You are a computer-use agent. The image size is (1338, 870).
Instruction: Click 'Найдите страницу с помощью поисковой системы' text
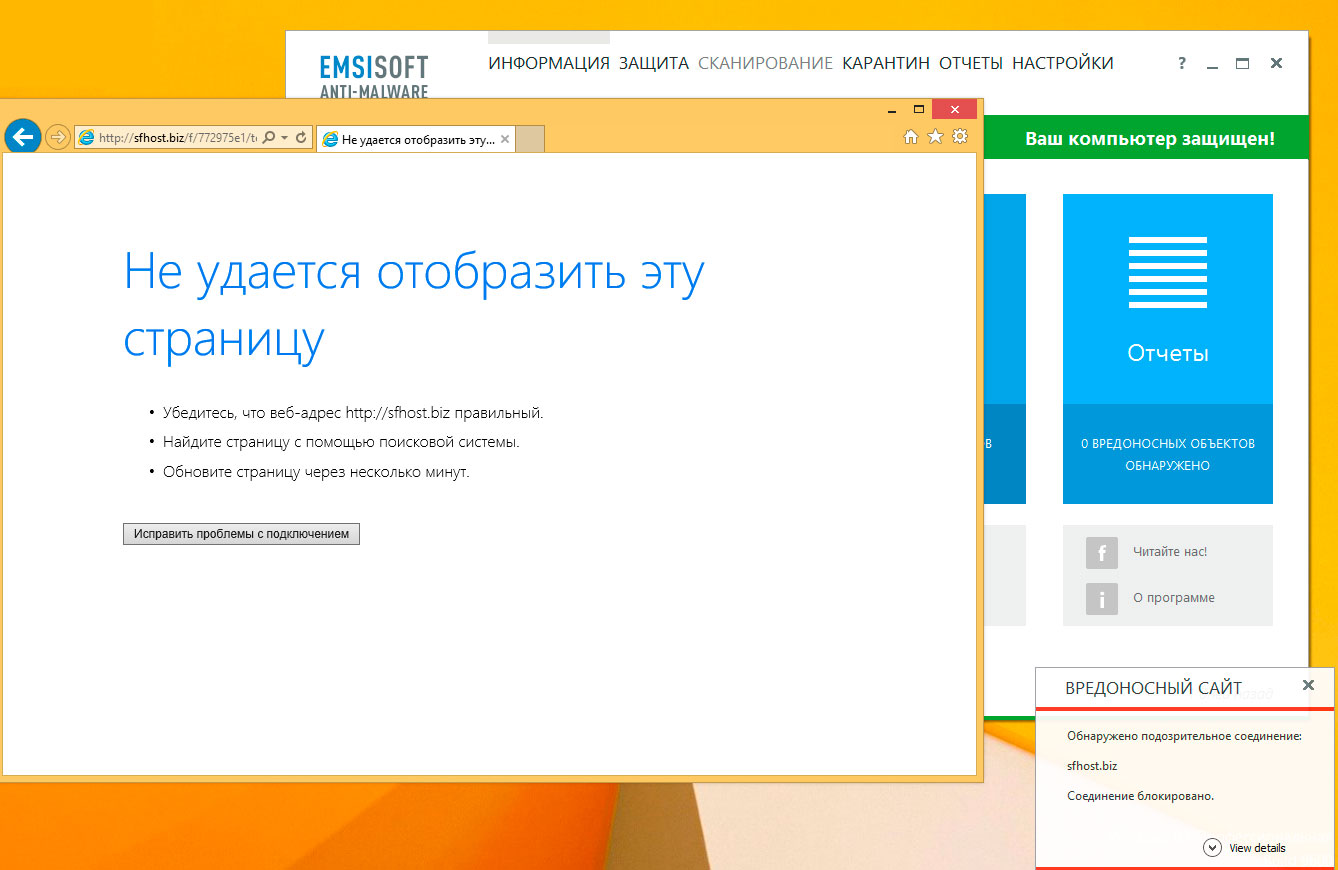point(341,441)
